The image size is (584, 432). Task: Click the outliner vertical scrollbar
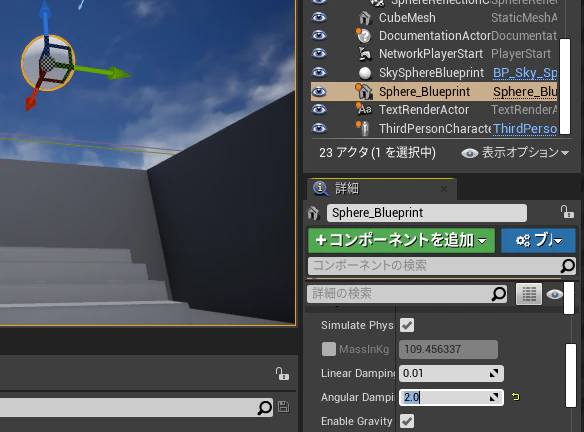(x=565, y=86)
